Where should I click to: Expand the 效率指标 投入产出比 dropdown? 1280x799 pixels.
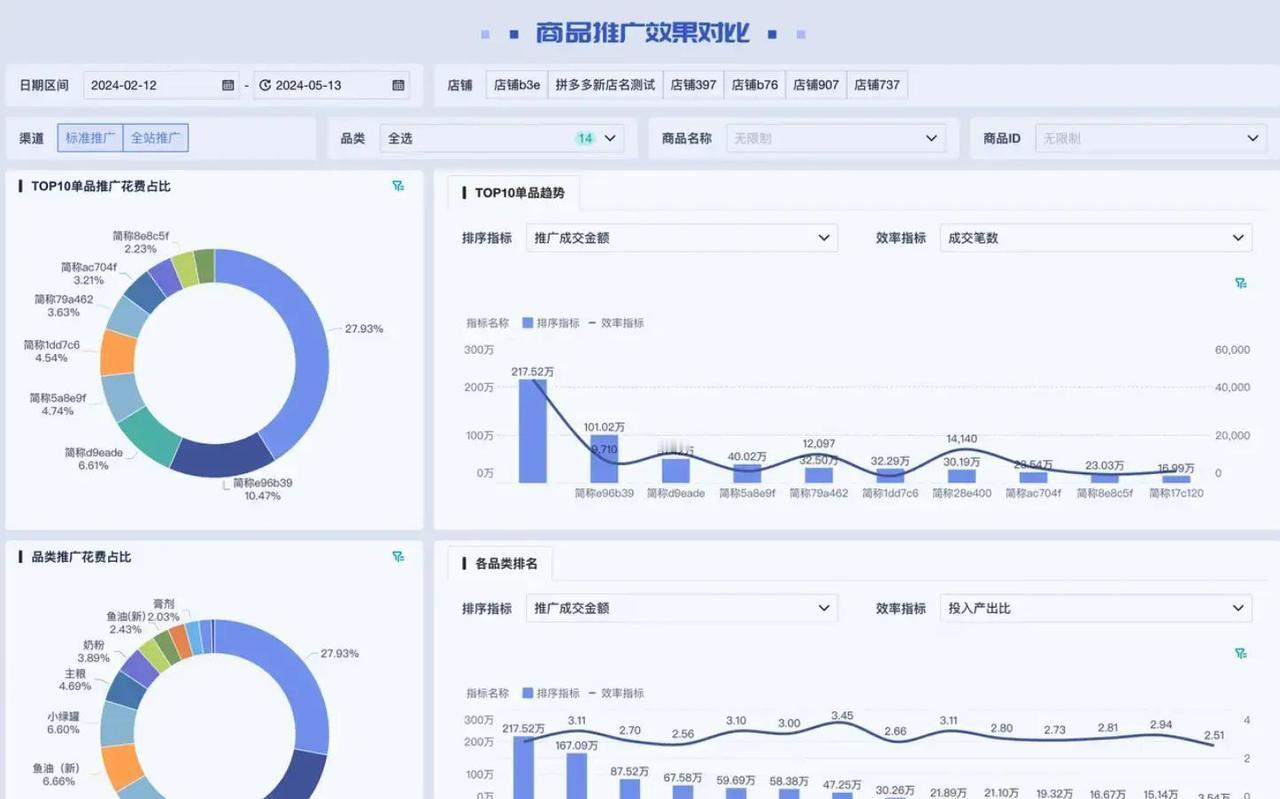pyautogui.click(x=1096, y=608)
